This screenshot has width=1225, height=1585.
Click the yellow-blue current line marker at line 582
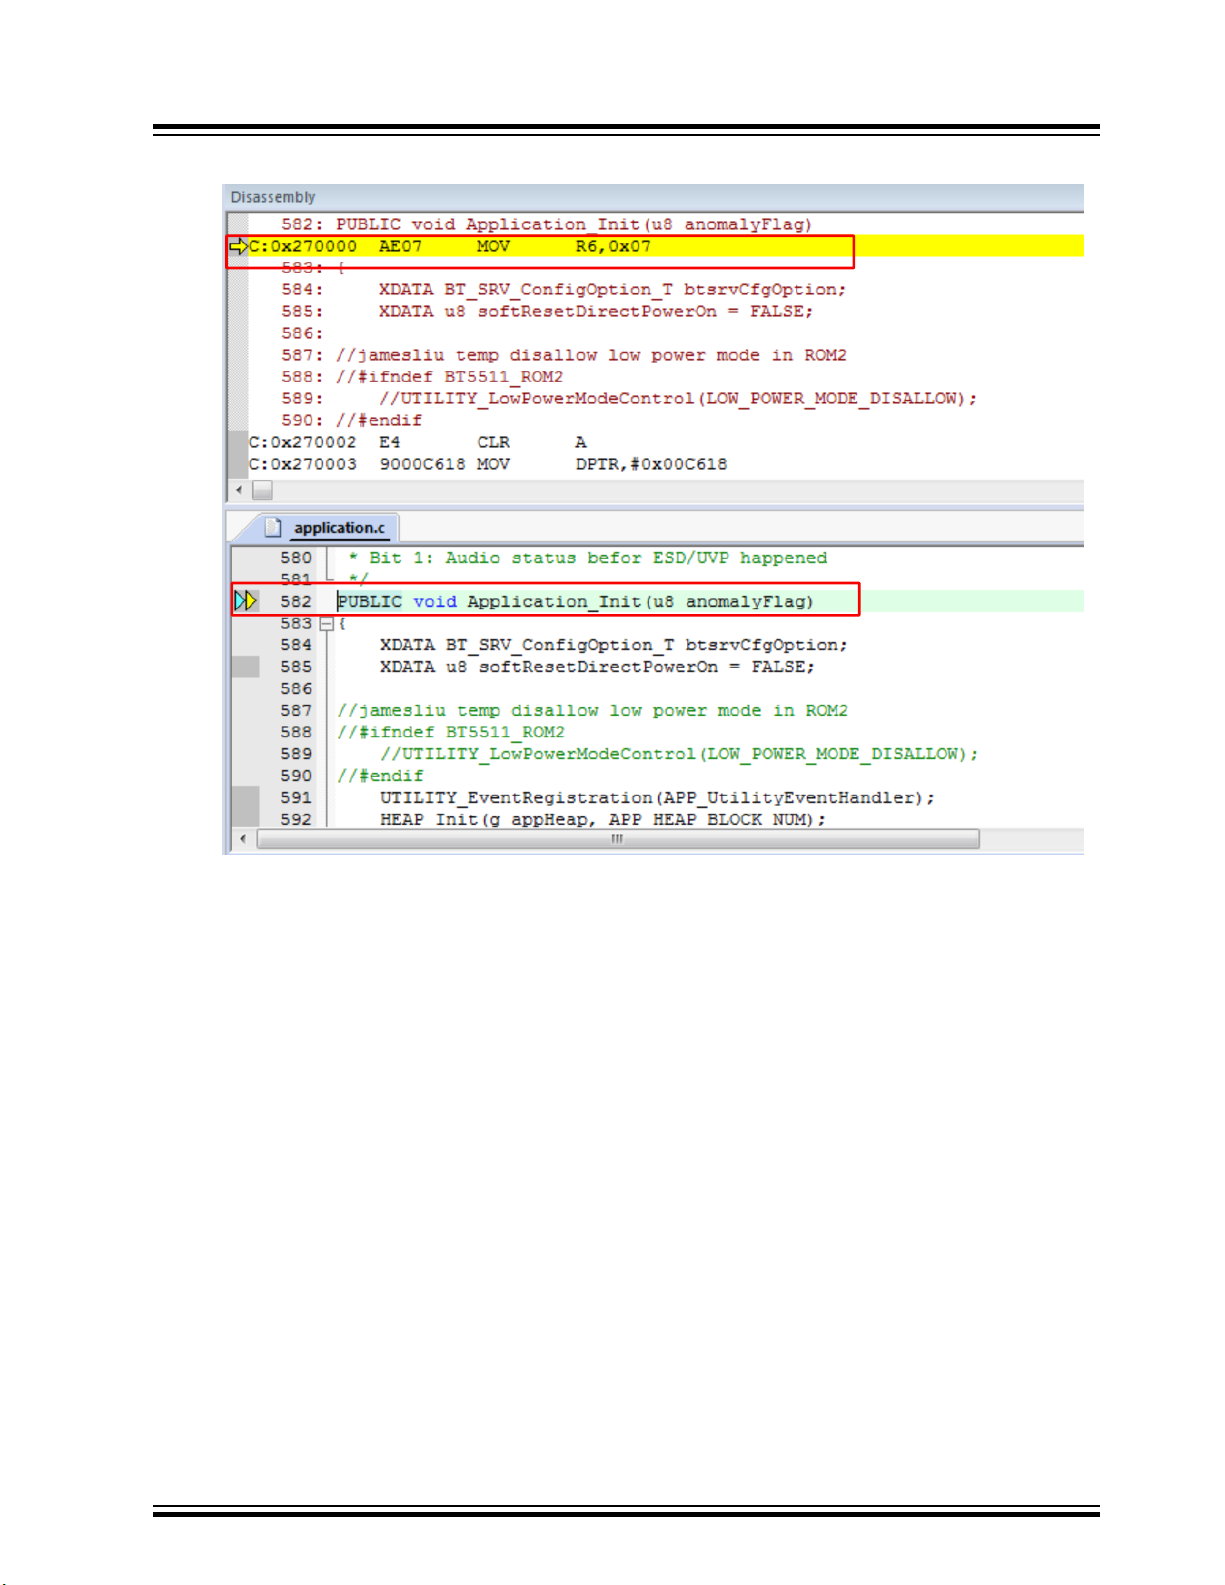click(x=245, y=601)
